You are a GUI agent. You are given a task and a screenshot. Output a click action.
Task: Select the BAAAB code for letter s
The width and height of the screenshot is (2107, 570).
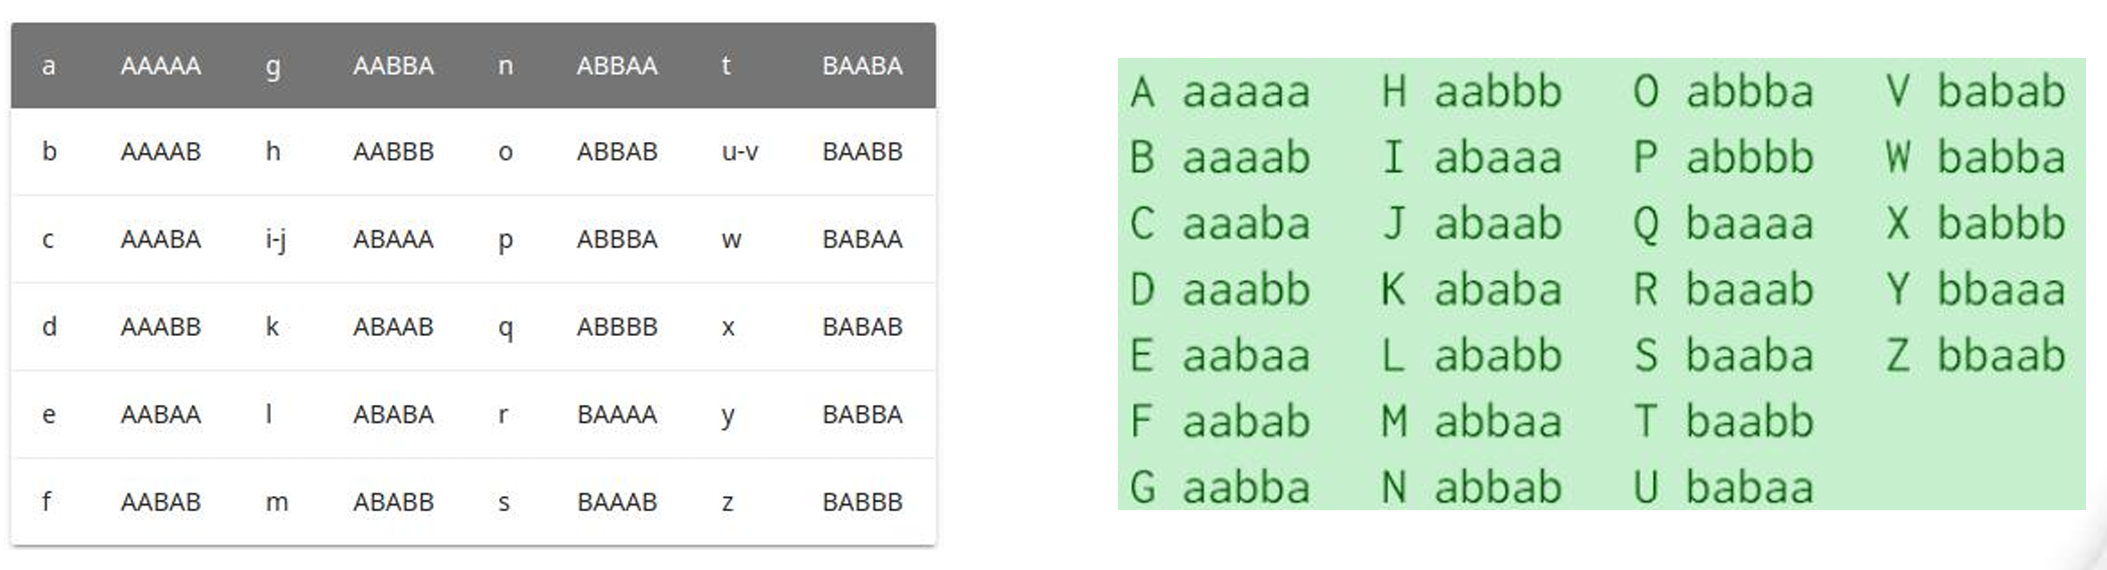(x=617, y=502)
